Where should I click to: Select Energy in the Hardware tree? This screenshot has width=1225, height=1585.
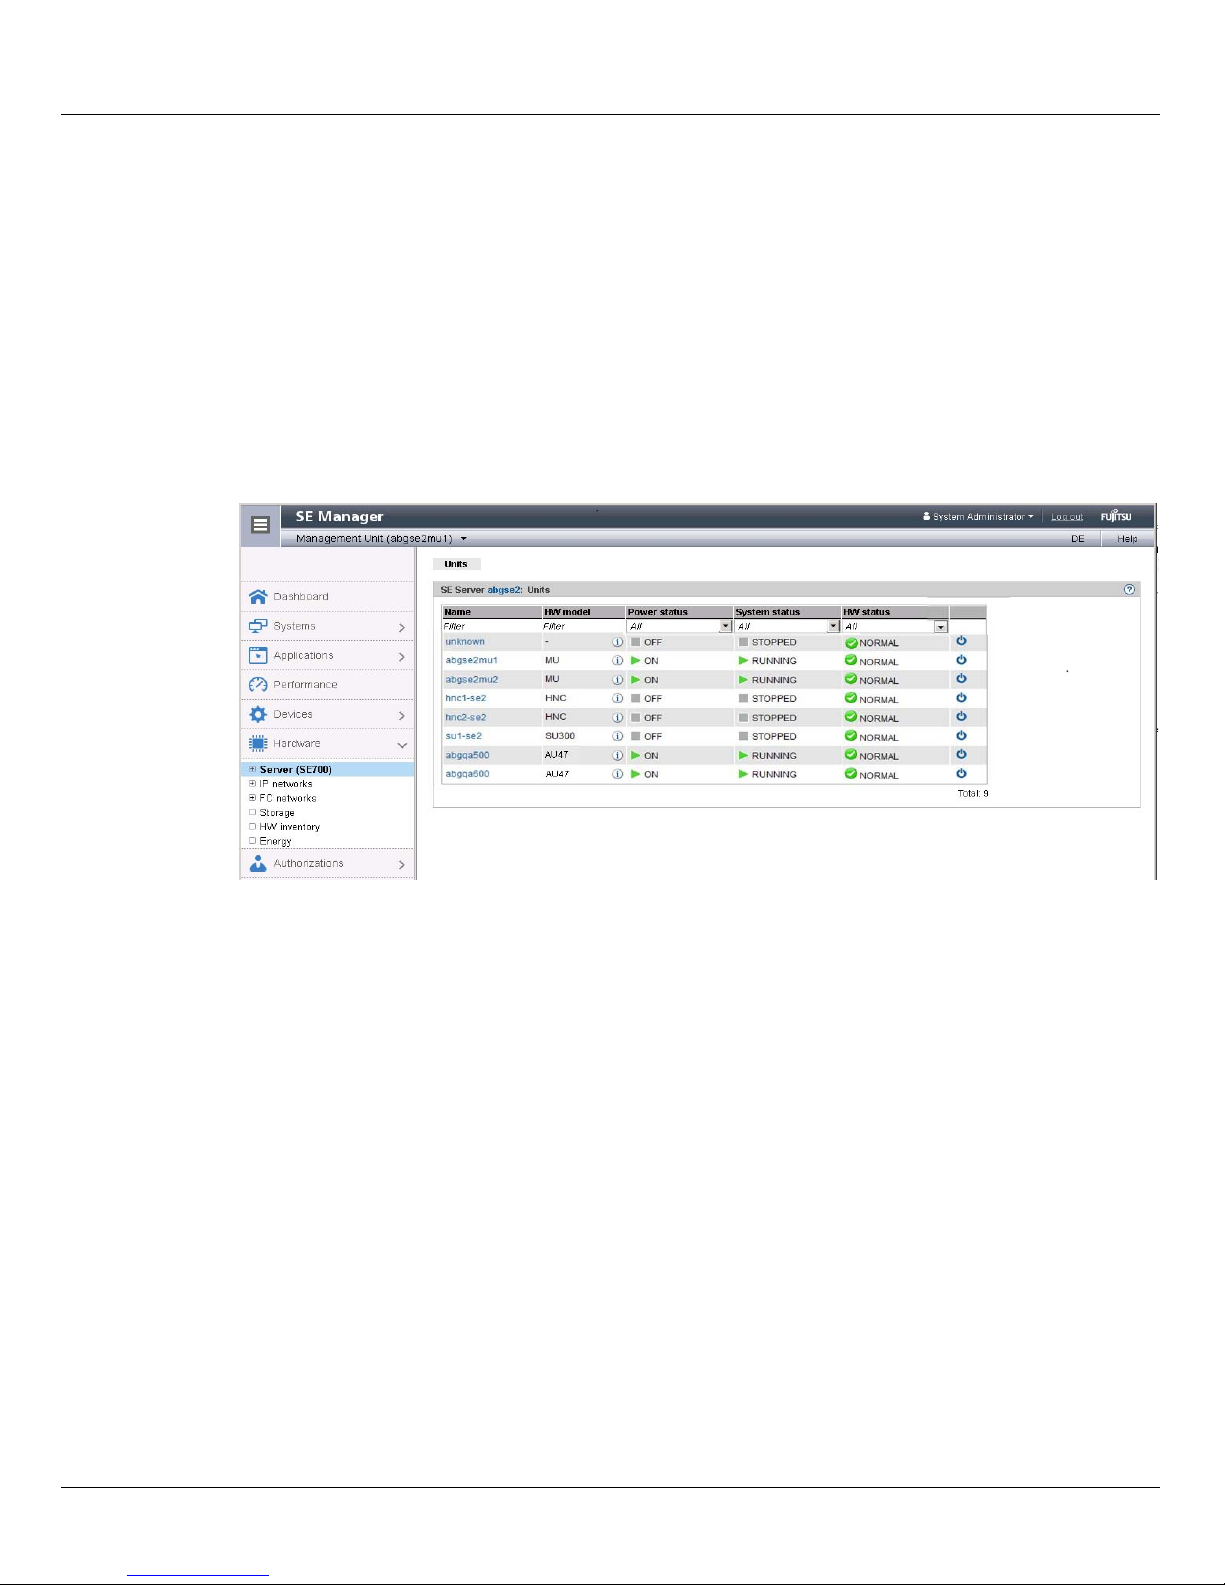point(275,841)
